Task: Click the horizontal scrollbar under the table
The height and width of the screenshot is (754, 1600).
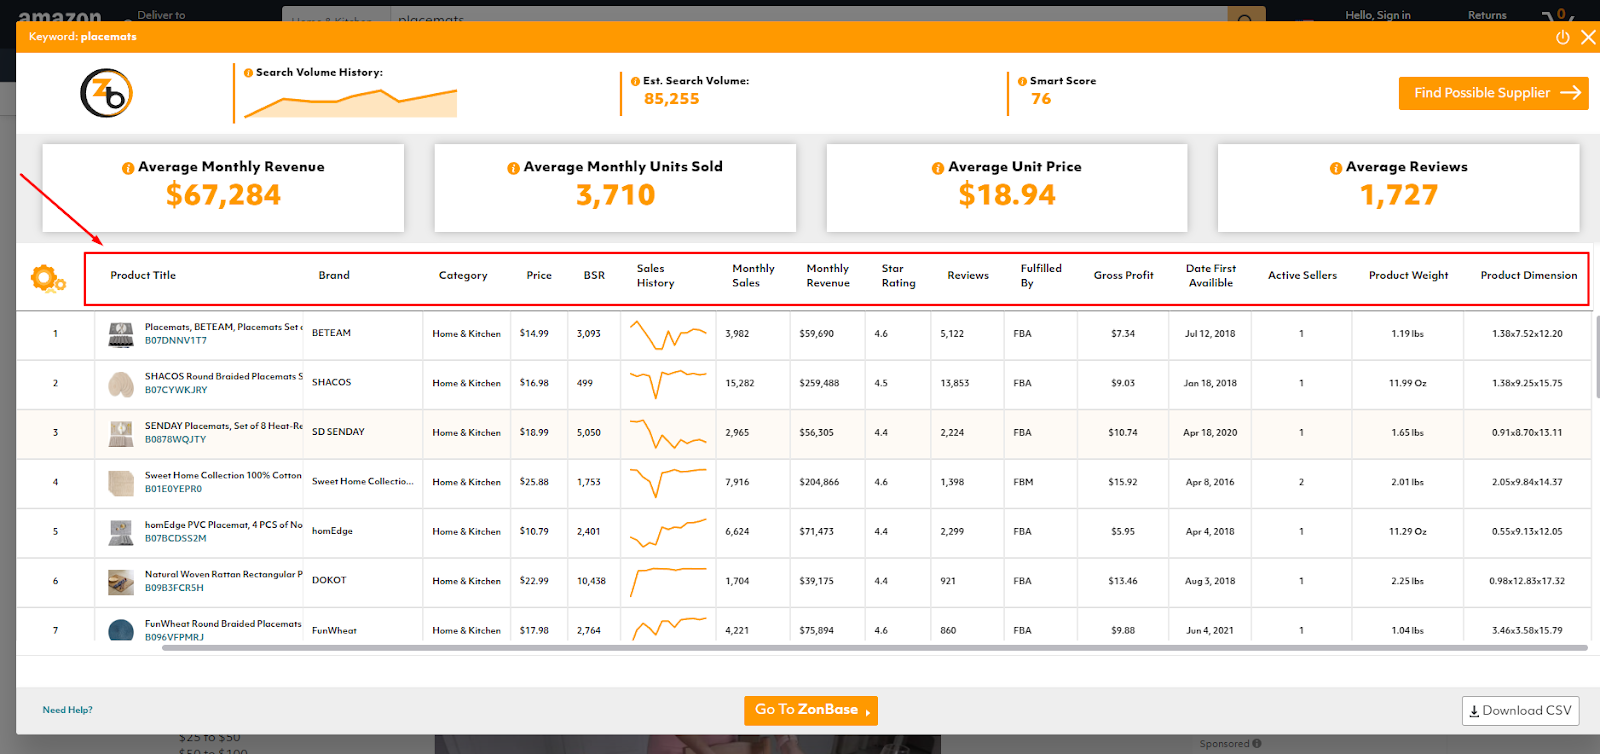Action: pyautogui.click(x=875, y=648)
